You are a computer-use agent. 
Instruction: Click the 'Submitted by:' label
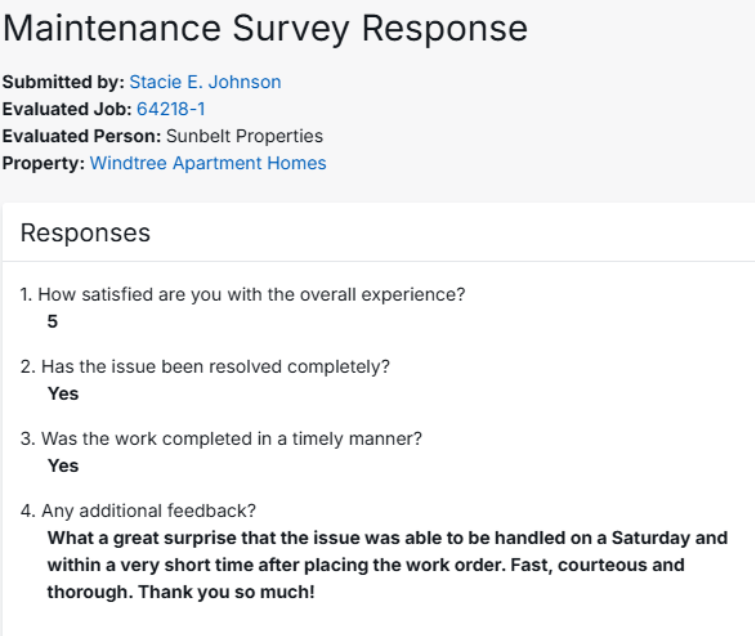[63, 82]
